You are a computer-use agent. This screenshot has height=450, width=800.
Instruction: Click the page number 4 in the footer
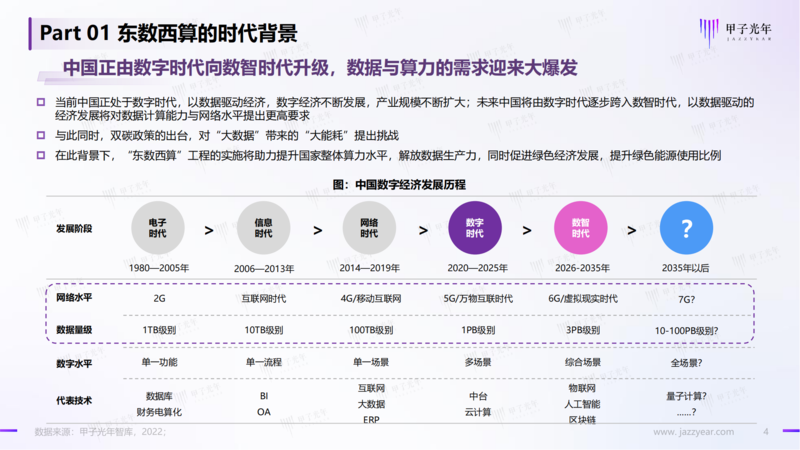(765, 432)
